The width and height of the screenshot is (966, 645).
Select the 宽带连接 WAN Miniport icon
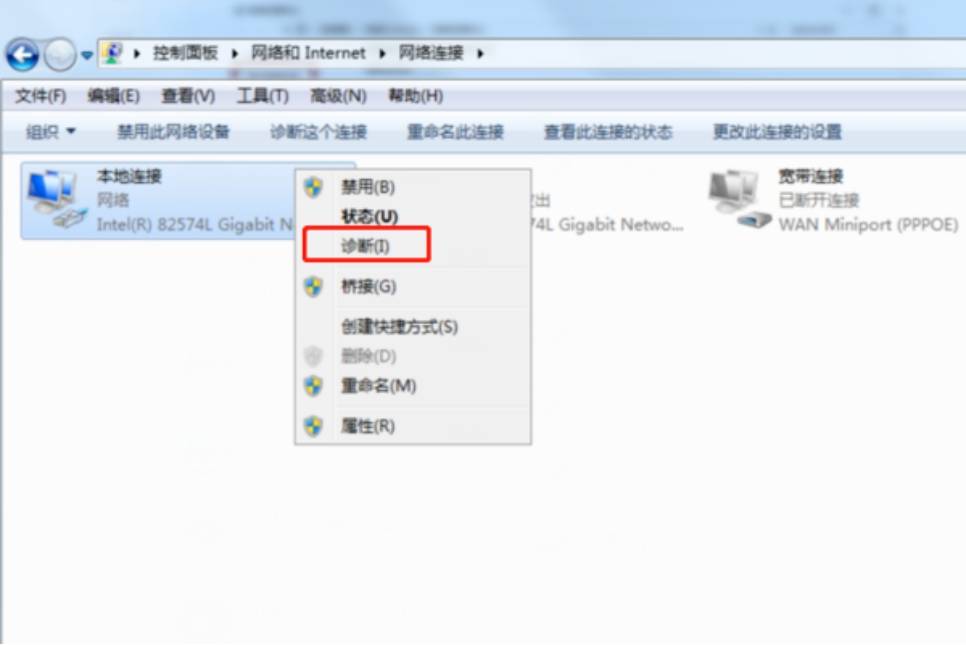coord(739,200)
